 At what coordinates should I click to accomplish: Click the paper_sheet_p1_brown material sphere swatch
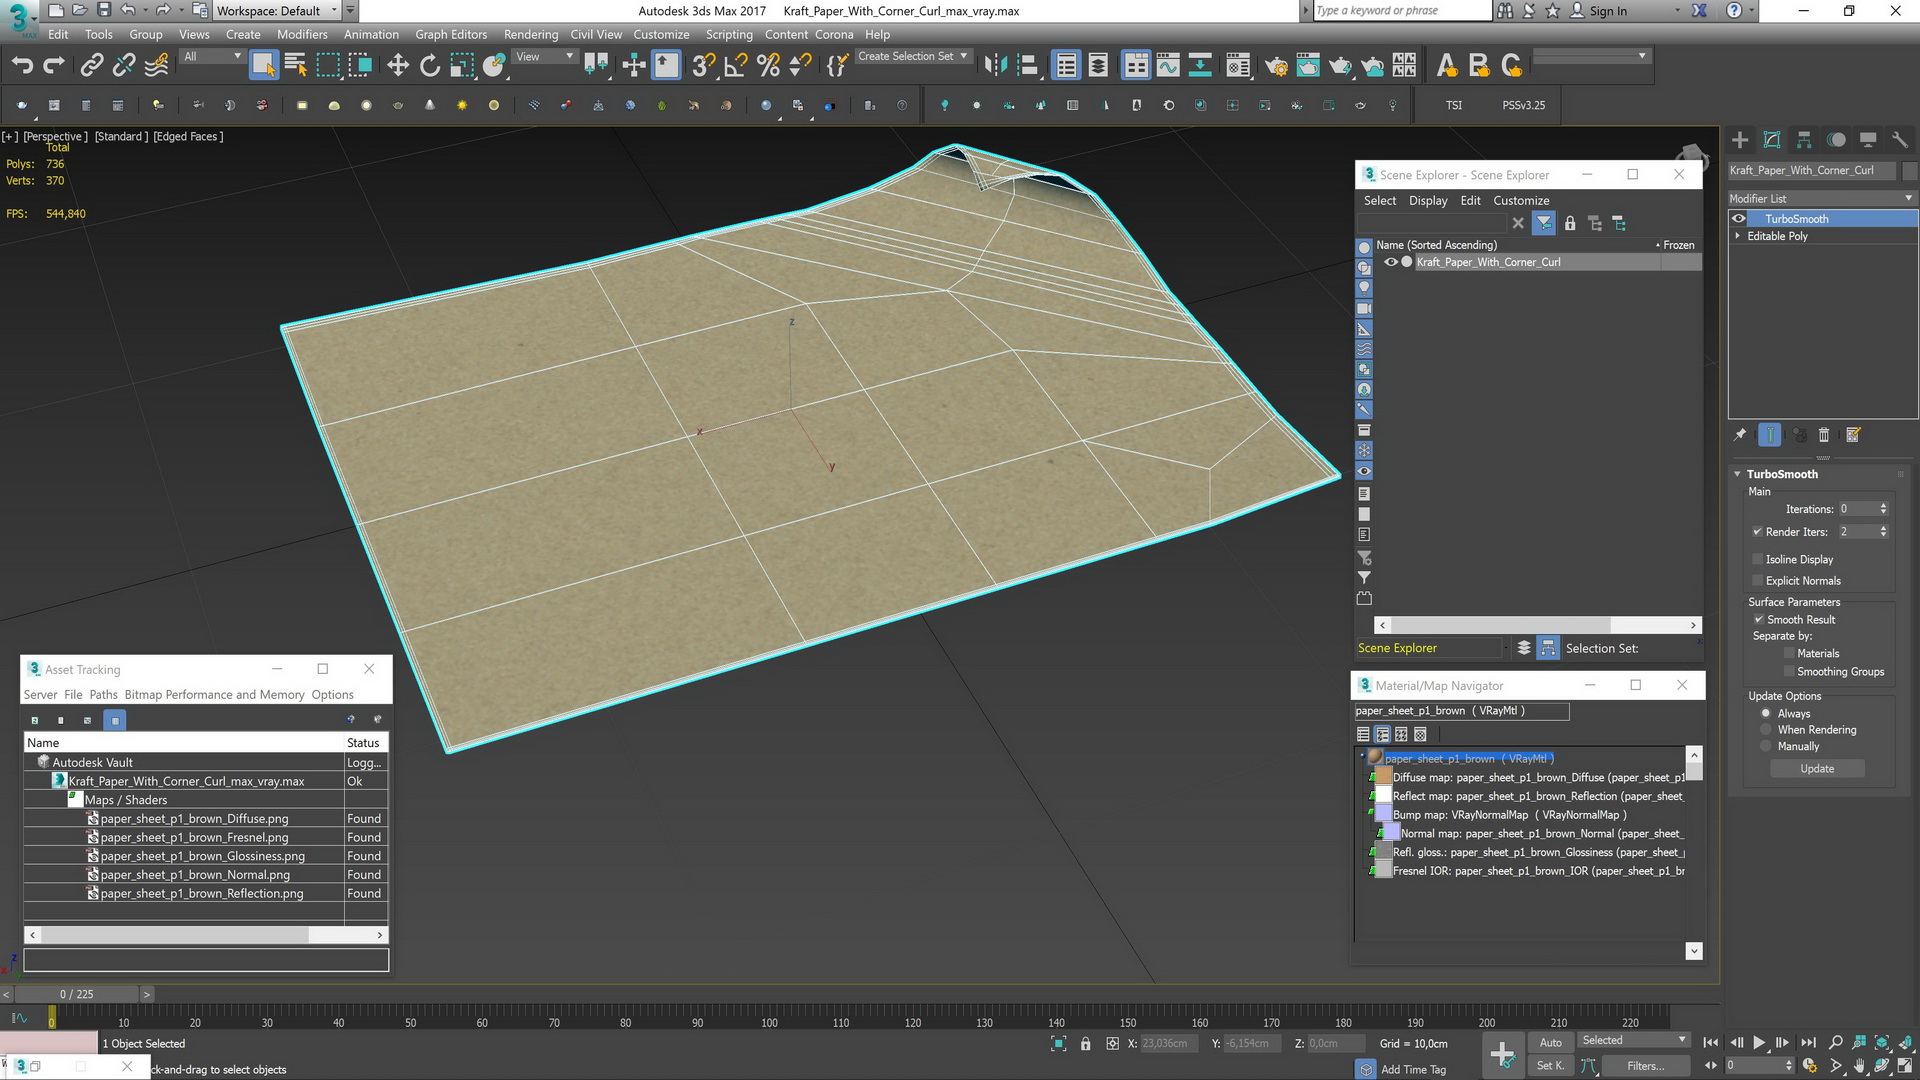[x=1375, y=758]
